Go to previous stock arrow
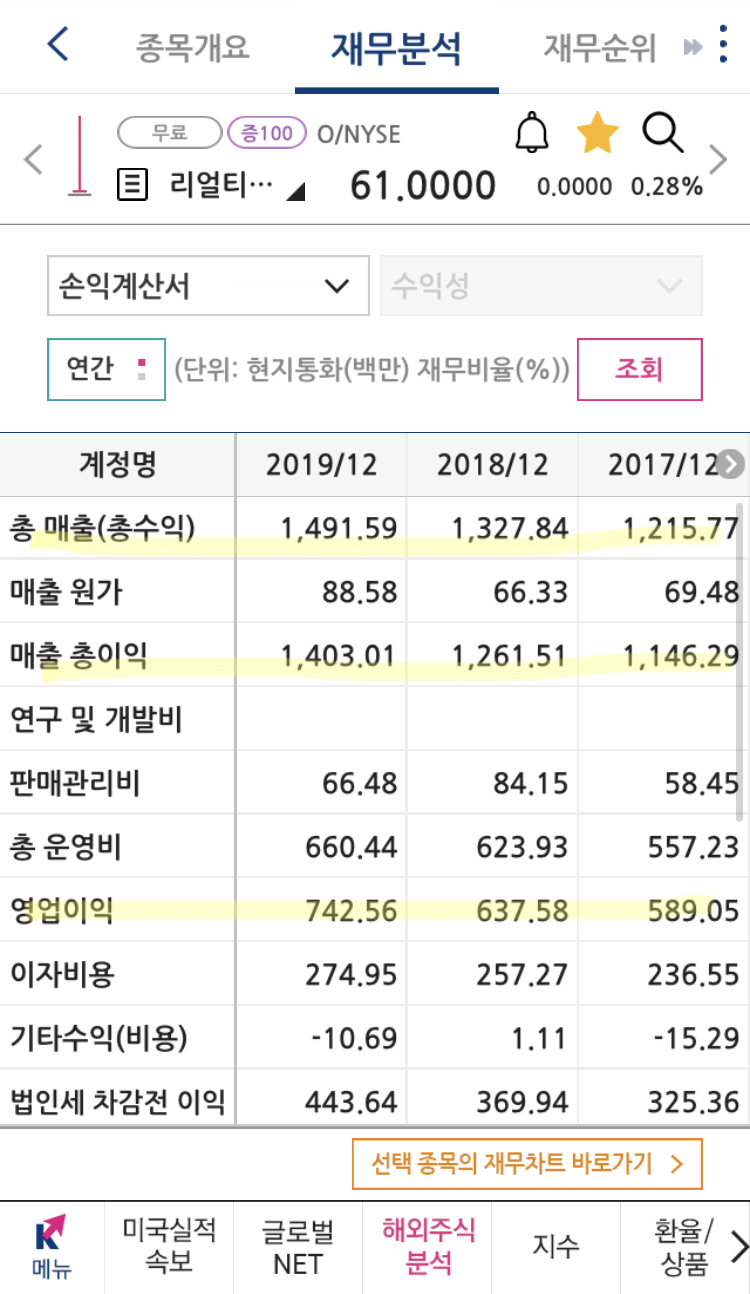 coord(33,159)
